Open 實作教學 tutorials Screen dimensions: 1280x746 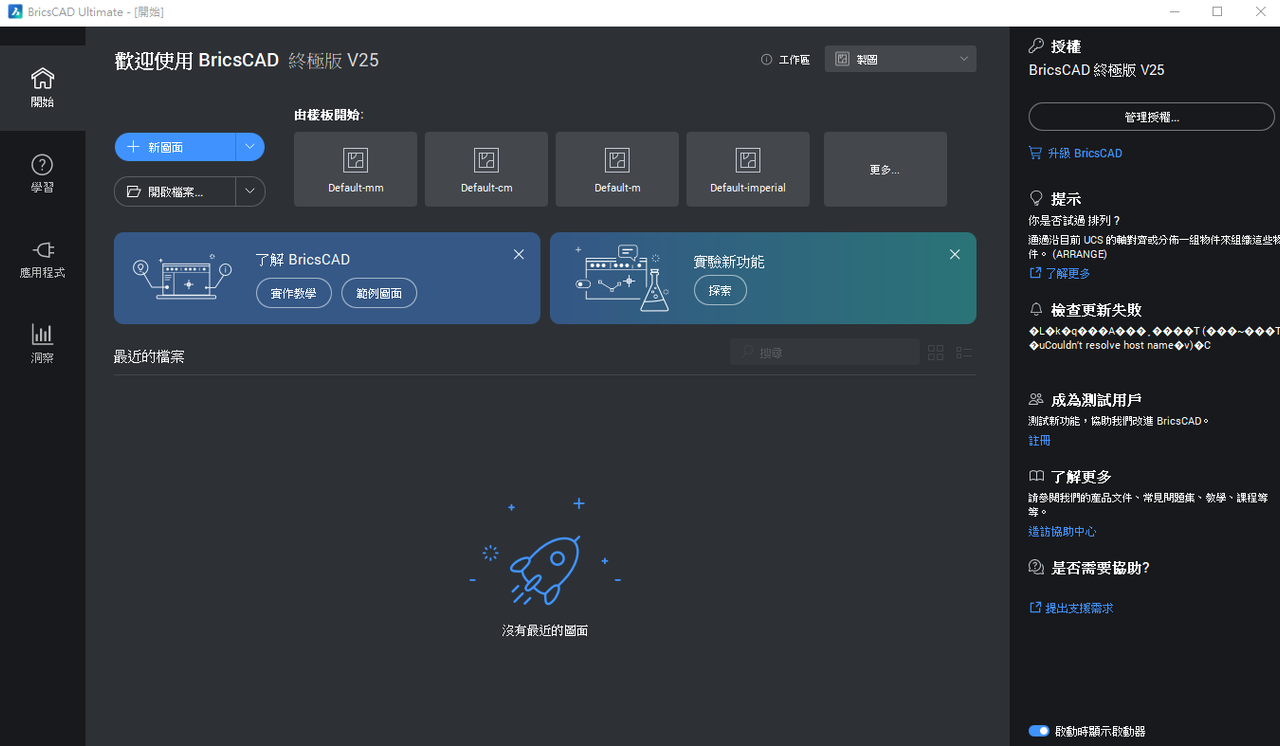(x=294, y=293)
